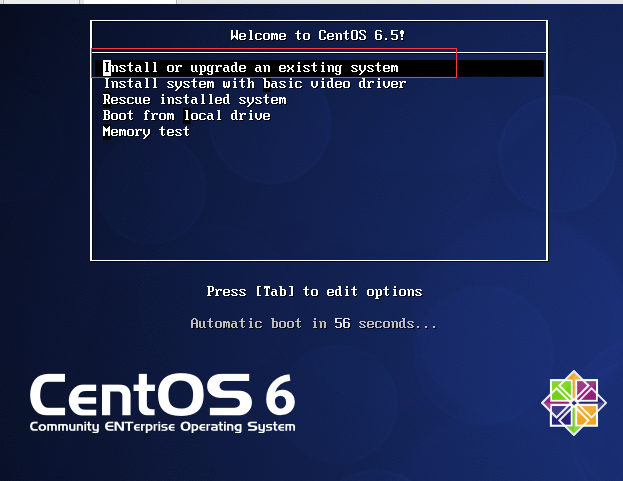Image resolution: width=623 pixels, height=481 pixels.
Task: Click the colorful CentOS pinwheel emblem
Action: (574, 403)
